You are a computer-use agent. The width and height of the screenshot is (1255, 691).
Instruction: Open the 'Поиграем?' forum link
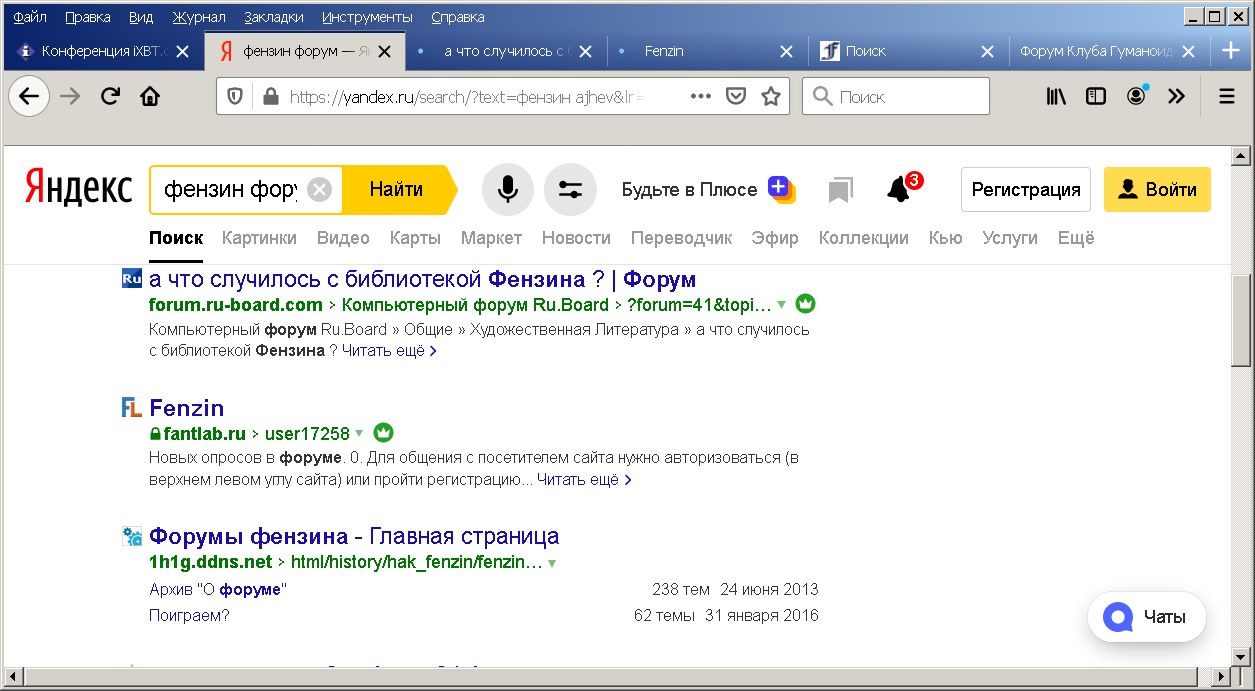[x=189, y=615]
